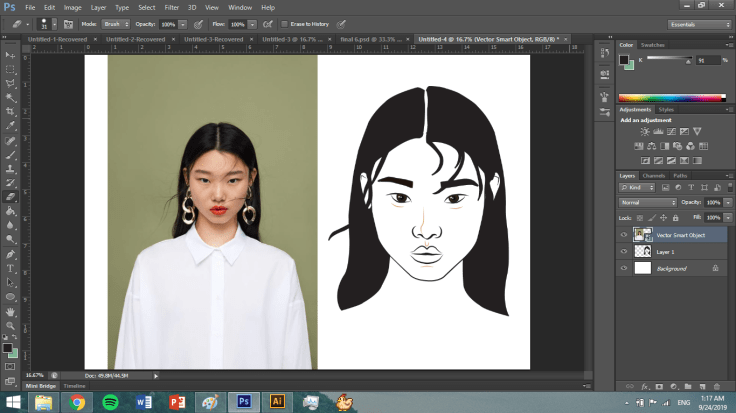The image size is (736, 413).
Task: Open Illustrator from the Windows taskbar
Action: (x=278, y=402)
